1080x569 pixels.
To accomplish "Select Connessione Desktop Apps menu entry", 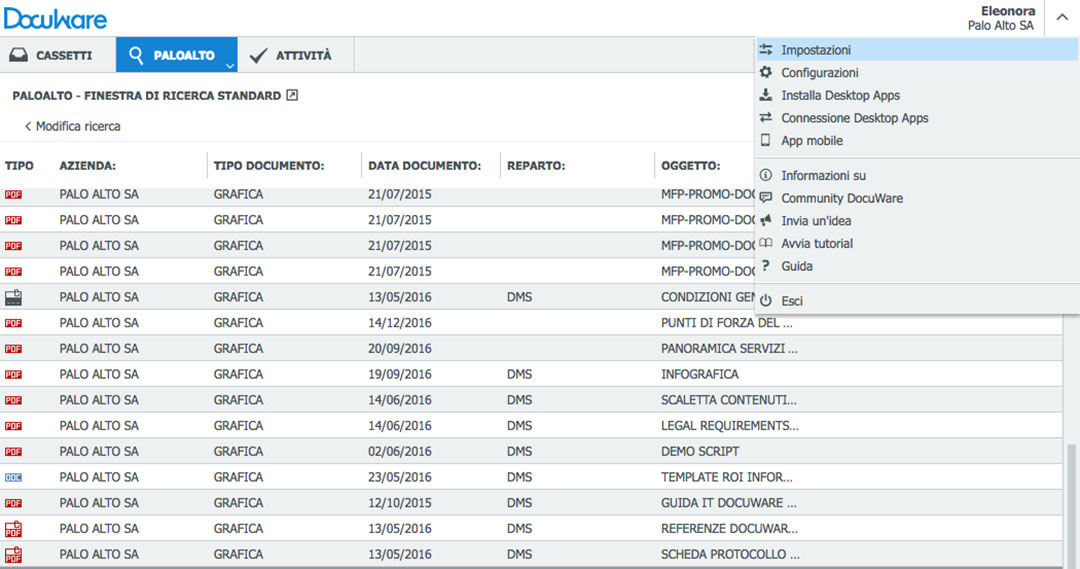I will point(917,118).
